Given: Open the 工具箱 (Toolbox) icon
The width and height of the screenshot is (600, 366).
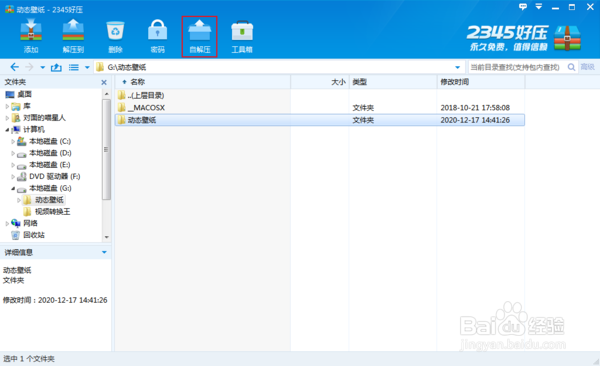Looking at the screenshot, I should click(x=242, y=36).
